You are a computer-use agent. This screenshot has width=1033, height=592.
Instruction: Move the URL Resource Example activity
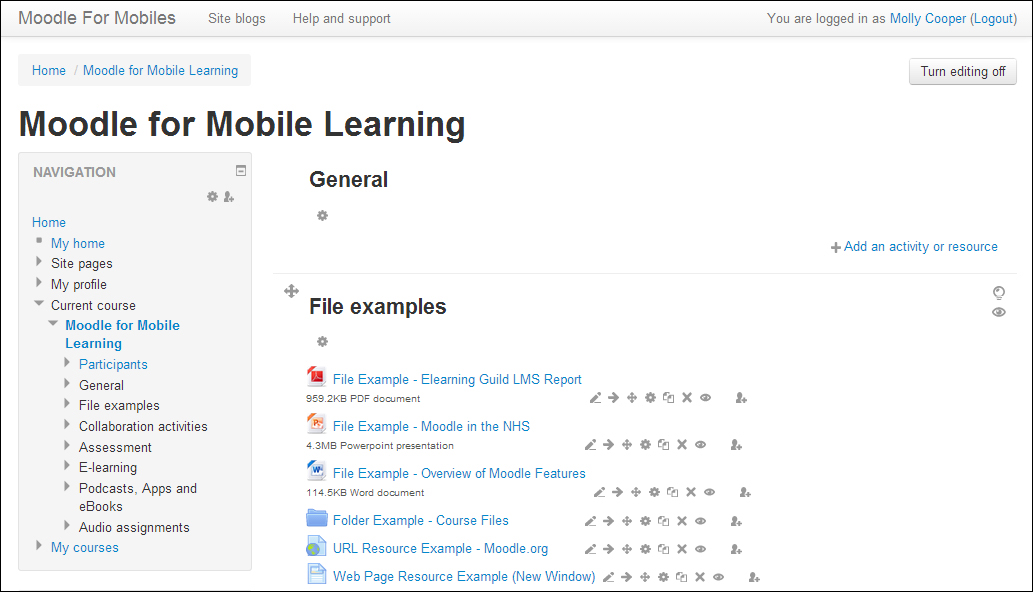pos(627,548)
